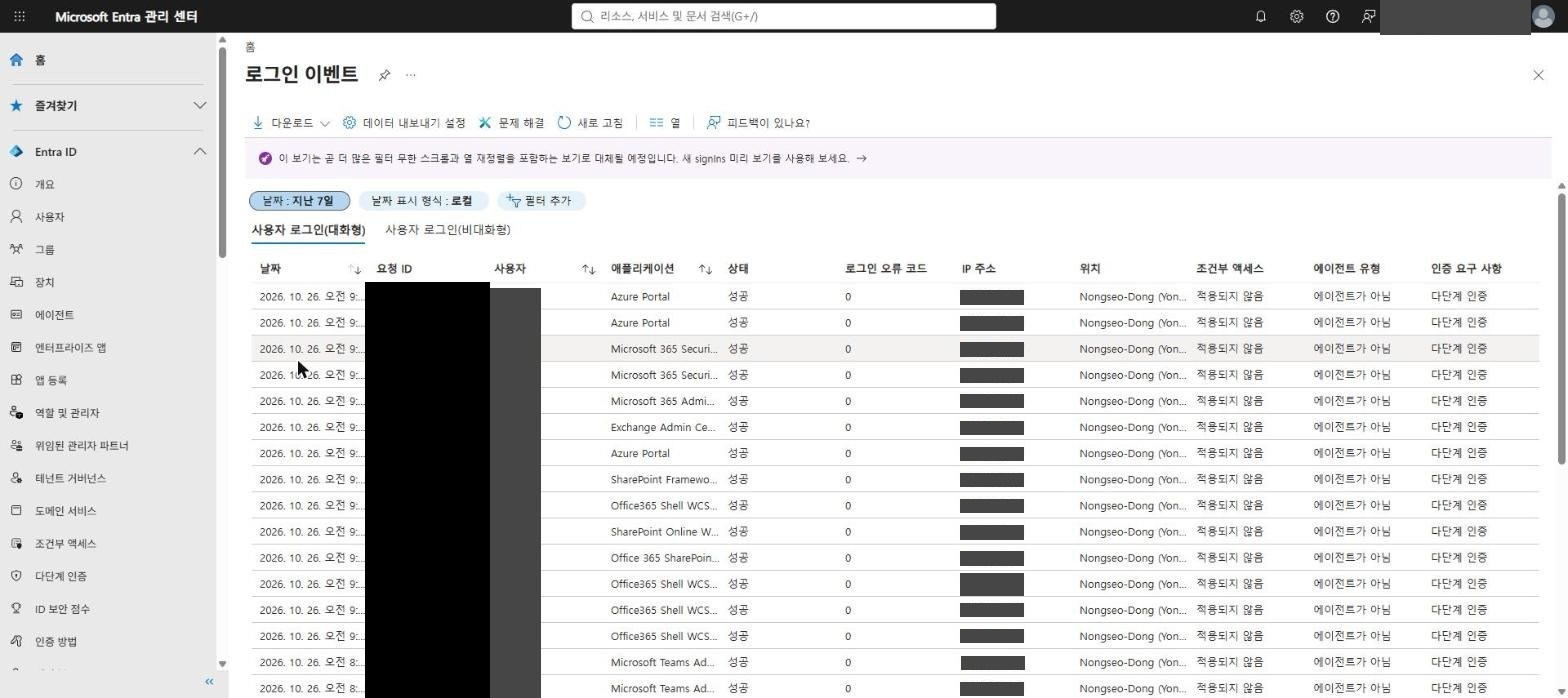
Task: Expand the 다운로드 dropdown
Action: tap(291, 123)
